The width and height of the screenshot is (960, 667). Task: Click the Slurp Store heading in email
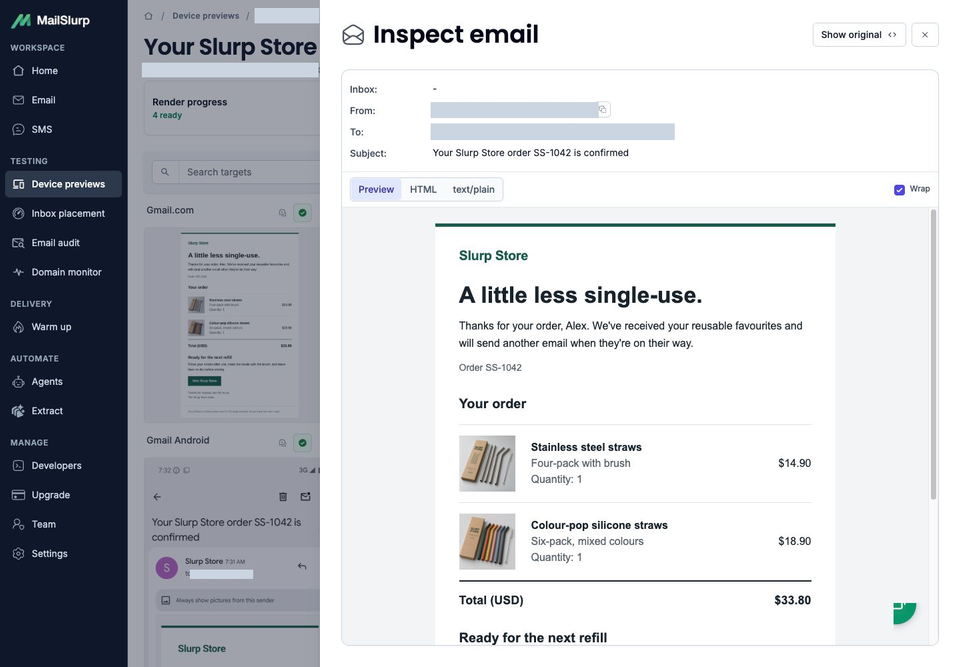493,255
